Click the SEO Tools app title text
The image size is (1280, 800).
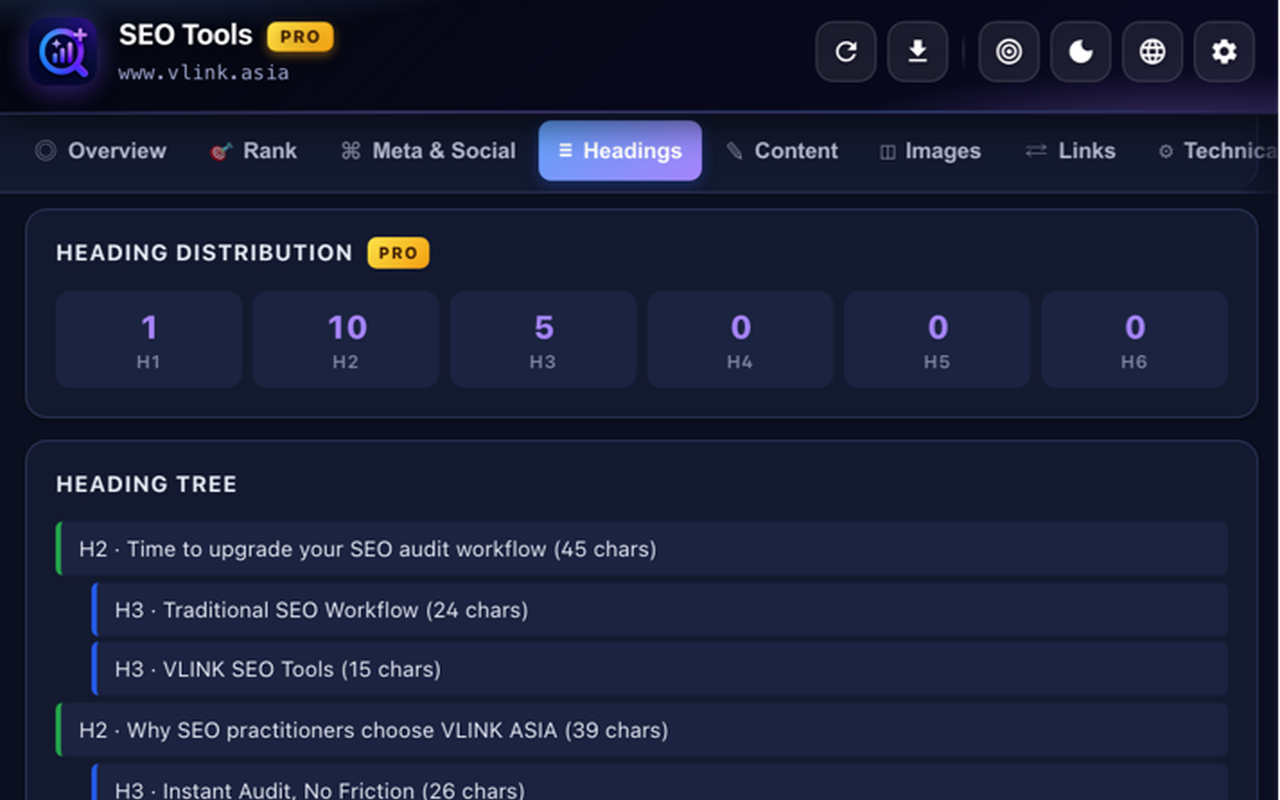(186, 35)
